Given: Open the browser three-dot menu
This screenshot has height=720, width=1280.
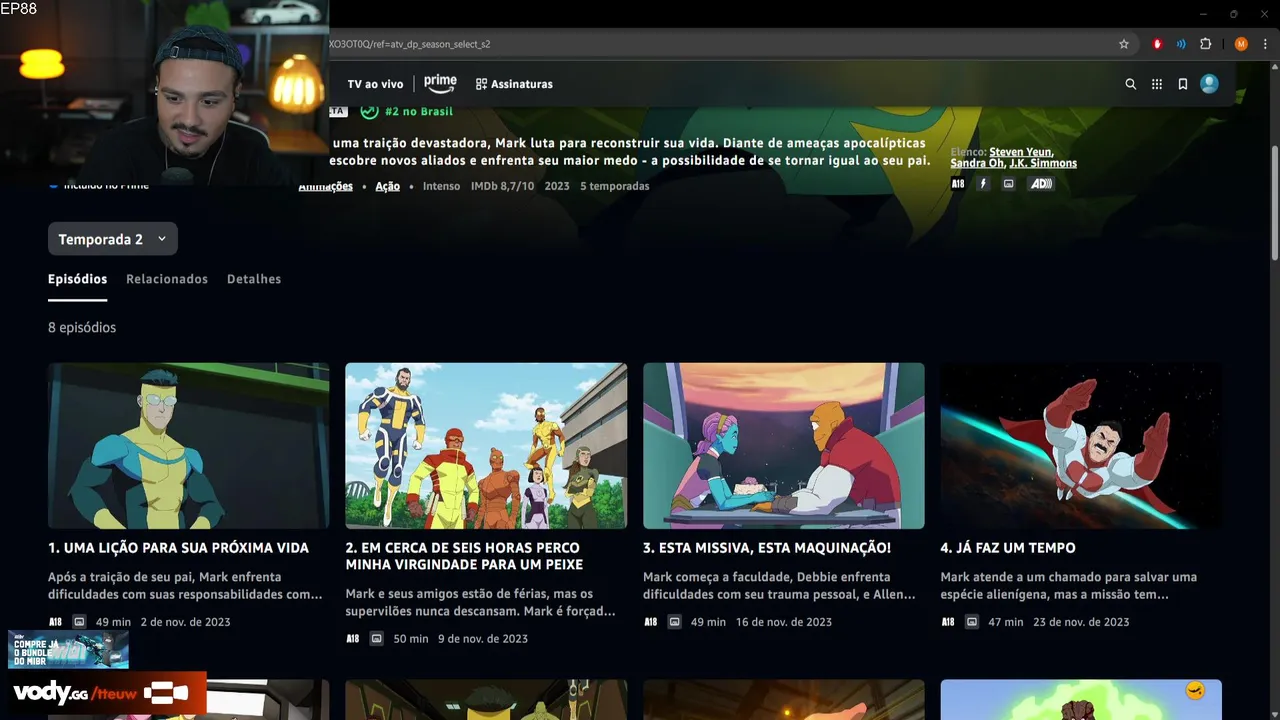Looking at the screenshot, I should click(1265, 44).
